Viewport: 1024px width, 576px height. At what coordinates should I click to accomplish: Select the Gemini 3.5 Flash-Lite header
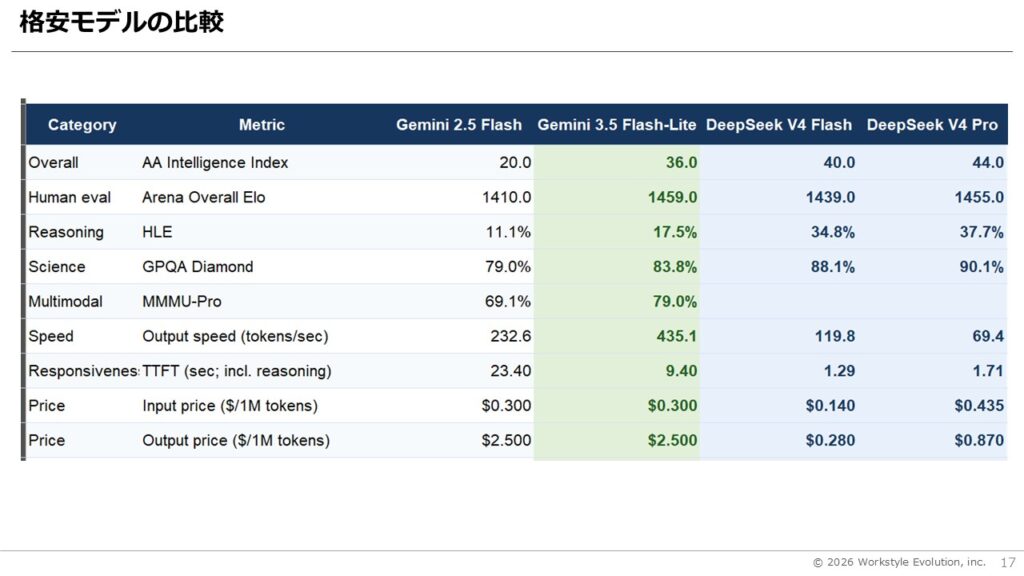click(x=616, y=125)
